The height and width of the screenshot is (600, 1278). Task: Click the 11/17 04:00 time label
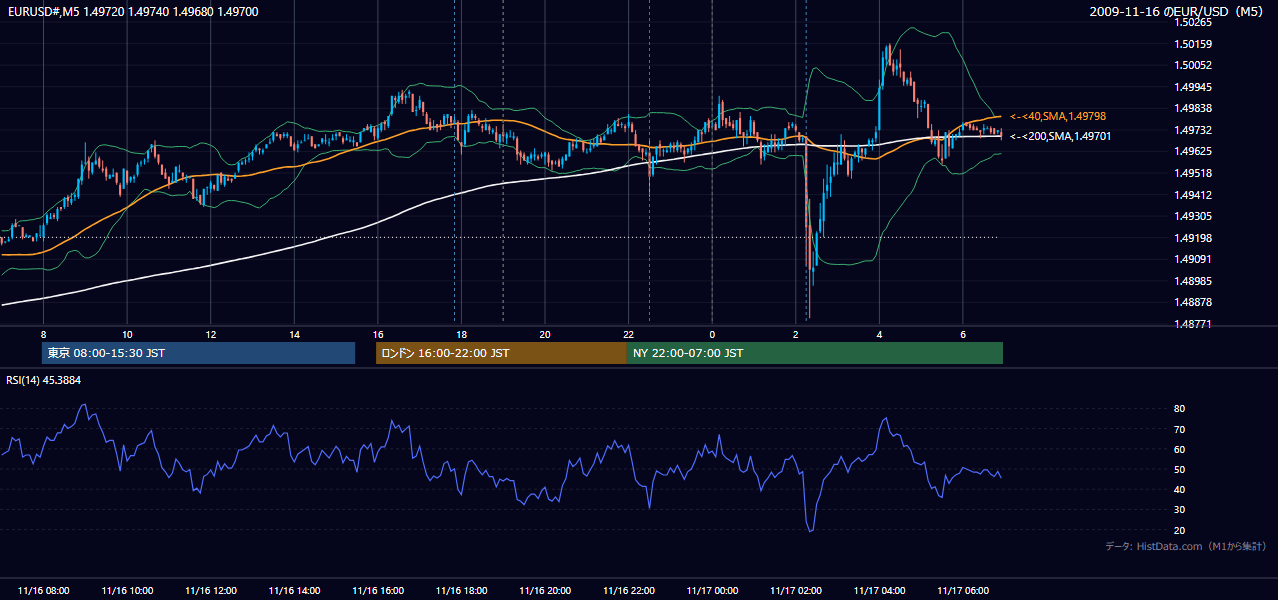pyautogui.click(x=879, y=591)
